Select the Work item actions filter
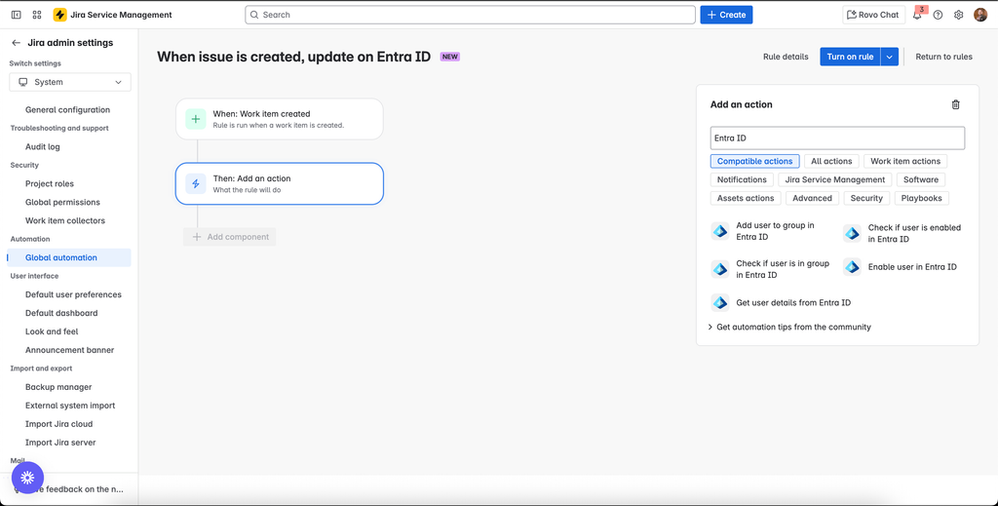 [x=905, y=161]
